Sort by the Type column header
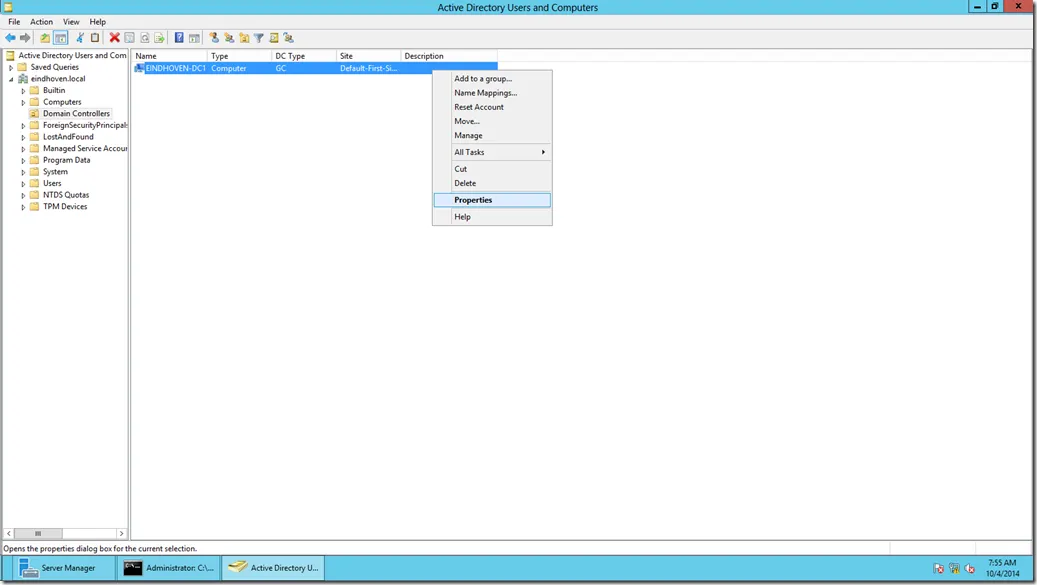The height and width of the screenshot is (585, 1037). (x=239, y=56)
